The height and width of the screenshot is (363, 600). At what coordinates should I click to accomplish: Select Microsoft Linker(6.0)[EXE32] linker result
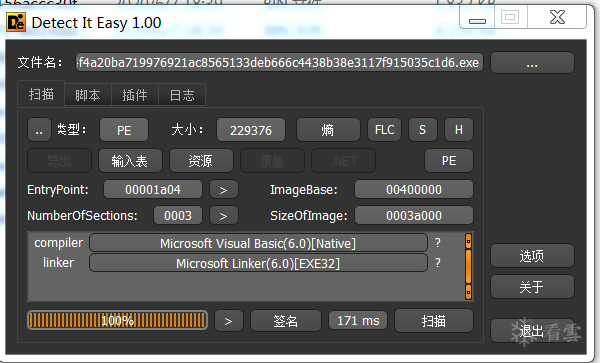(x=258, y=263)
